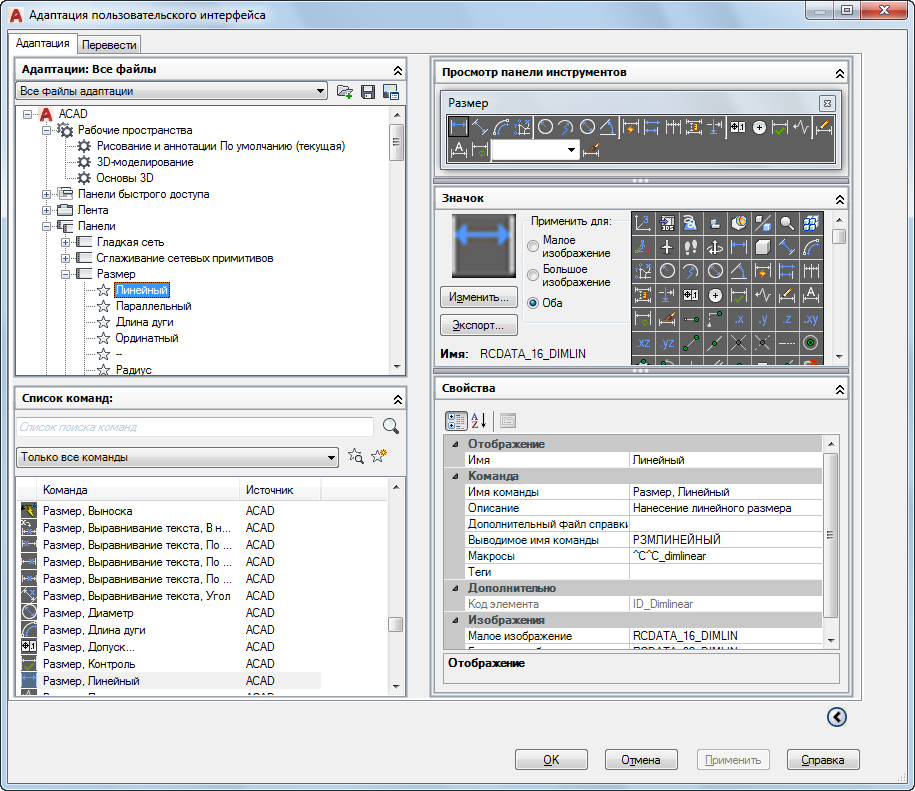Expand the Панели быстрого доступа node
The width and height of the screenshot is (915, 791).
coord(47,194)
